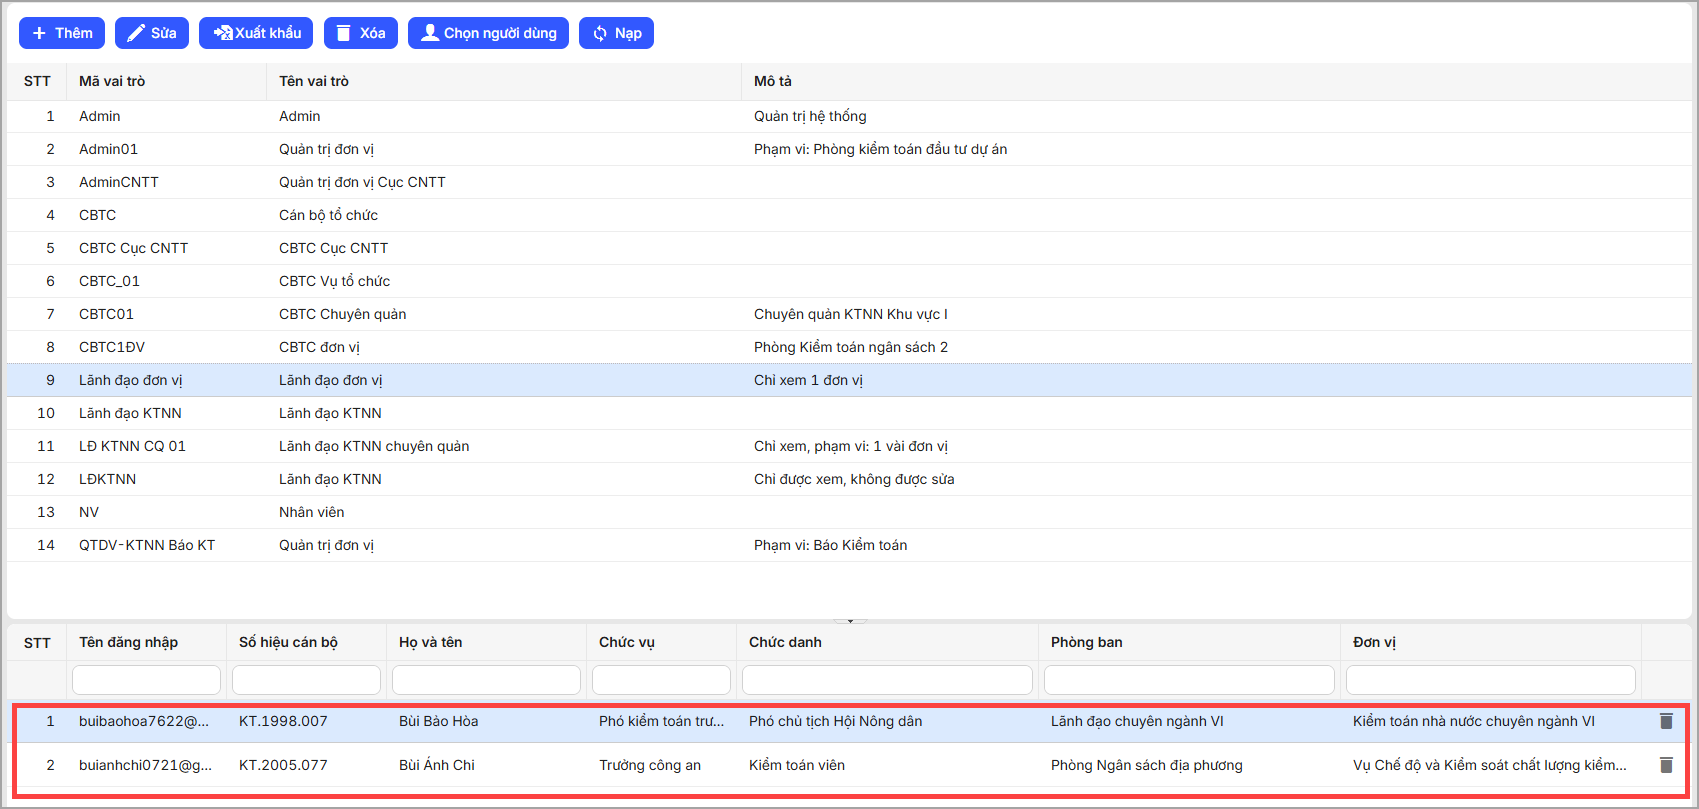Collapse the splitter handle between the panels
This screenshot has width=1699, height=809.
[850, 621]
